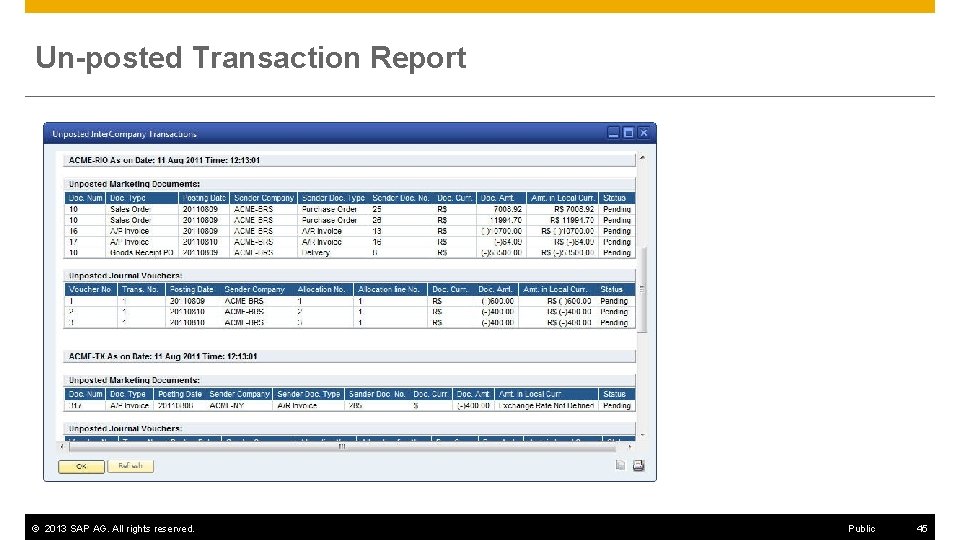
Task: Click Amt. in Local Curr. header in ACME-RIO marketing table
Action: [x=563, y=198]
